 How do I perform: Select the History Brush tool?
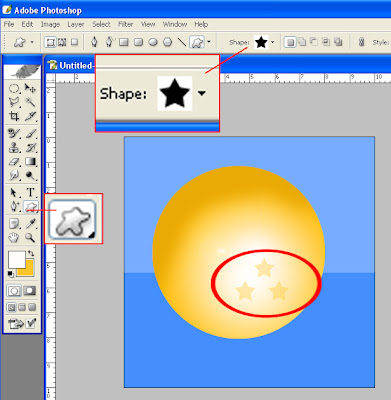(x=30, y=148)
